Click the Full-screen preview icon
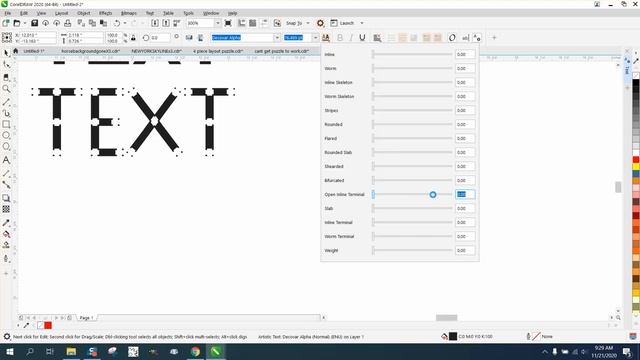 tap(228, 23)
